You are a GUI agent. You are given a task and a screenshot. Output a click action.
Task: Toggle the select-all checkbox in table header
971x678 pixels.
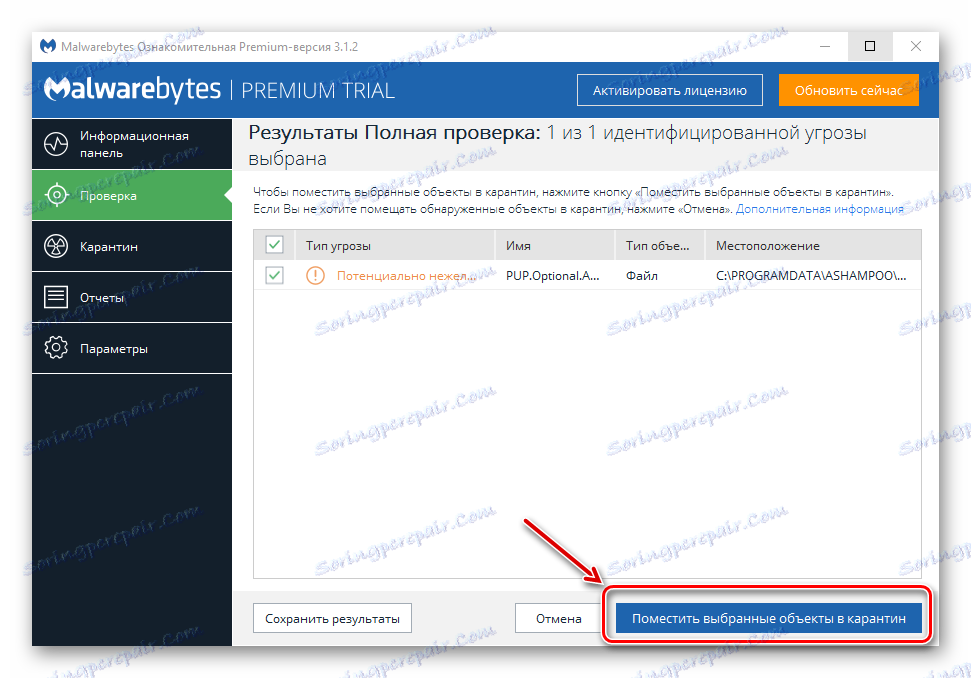pyautogui.click(x=274, y=245)
